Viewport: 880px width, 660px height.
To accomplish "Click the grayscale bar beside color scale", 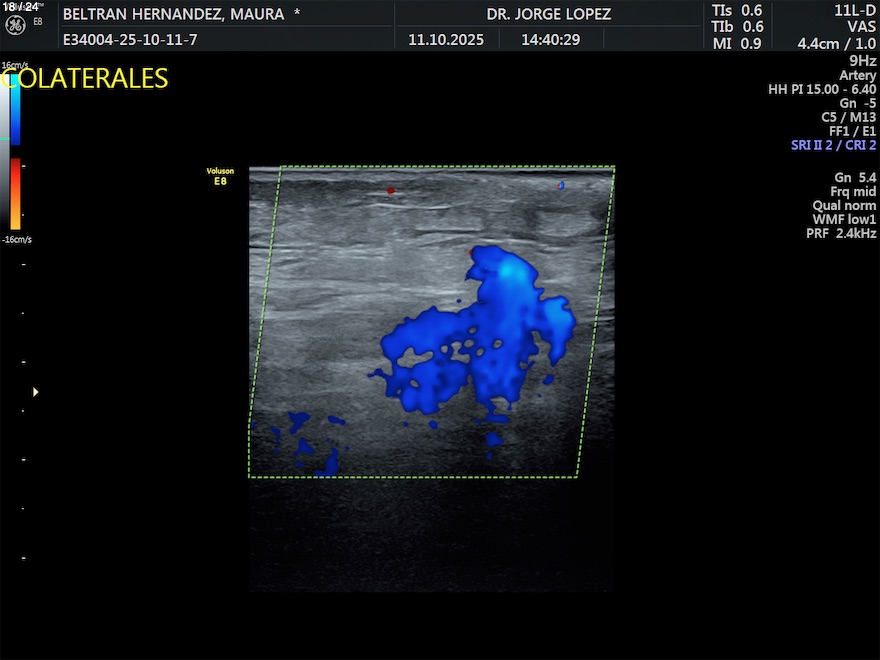I will point(5,150).
